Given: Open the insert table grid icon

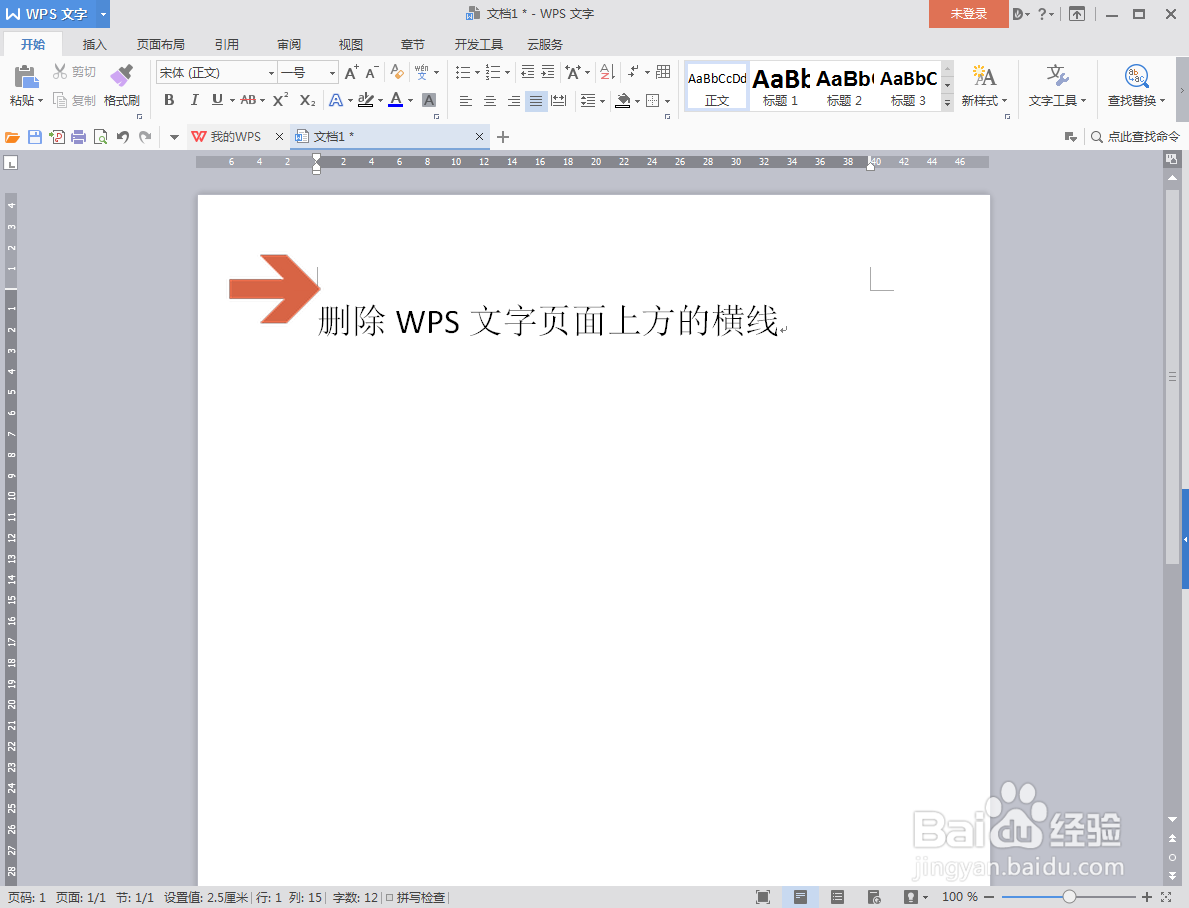Looking at the screenshot, I should click(x=663, y=72).
